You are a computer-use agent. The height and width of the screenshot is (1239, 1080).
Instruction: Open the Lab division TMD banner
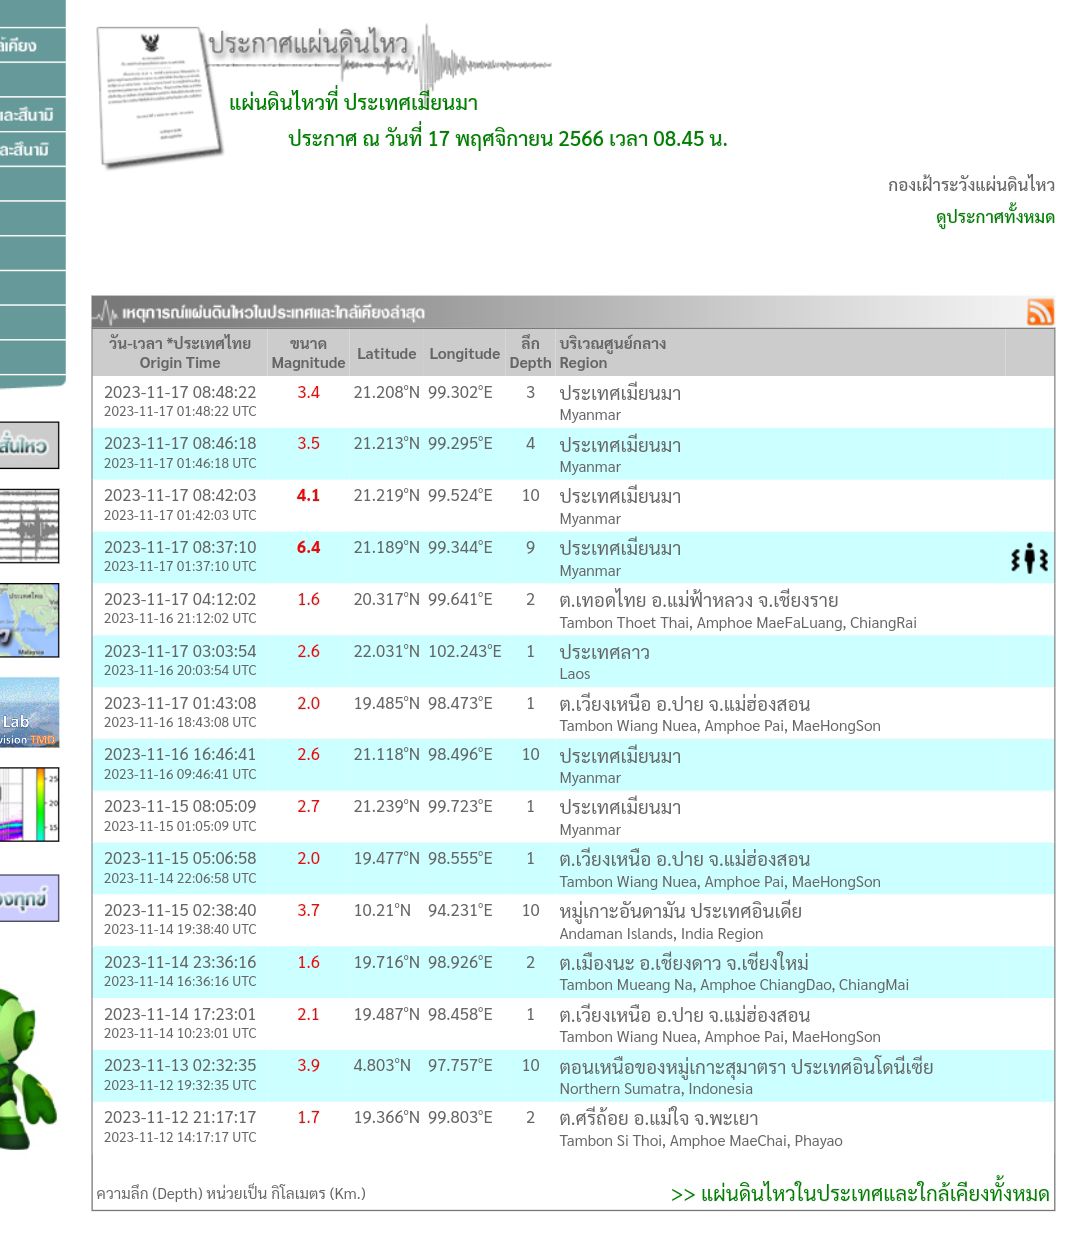pyautogui.click(x=29, y=712)
